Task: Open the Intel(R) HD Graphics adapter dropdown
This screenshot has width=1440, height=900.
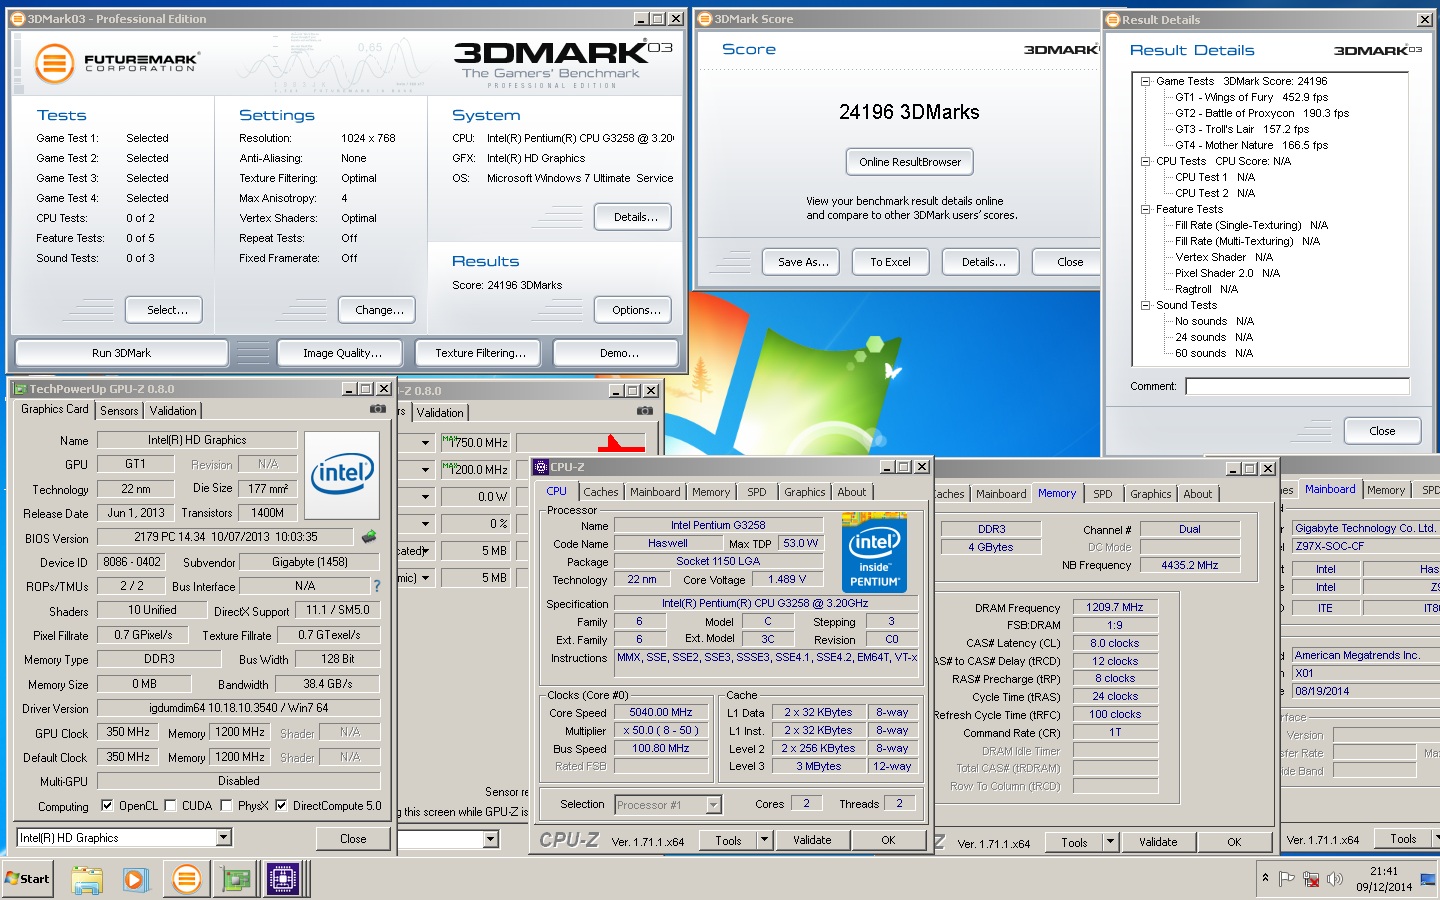Action: coord(224,837)
